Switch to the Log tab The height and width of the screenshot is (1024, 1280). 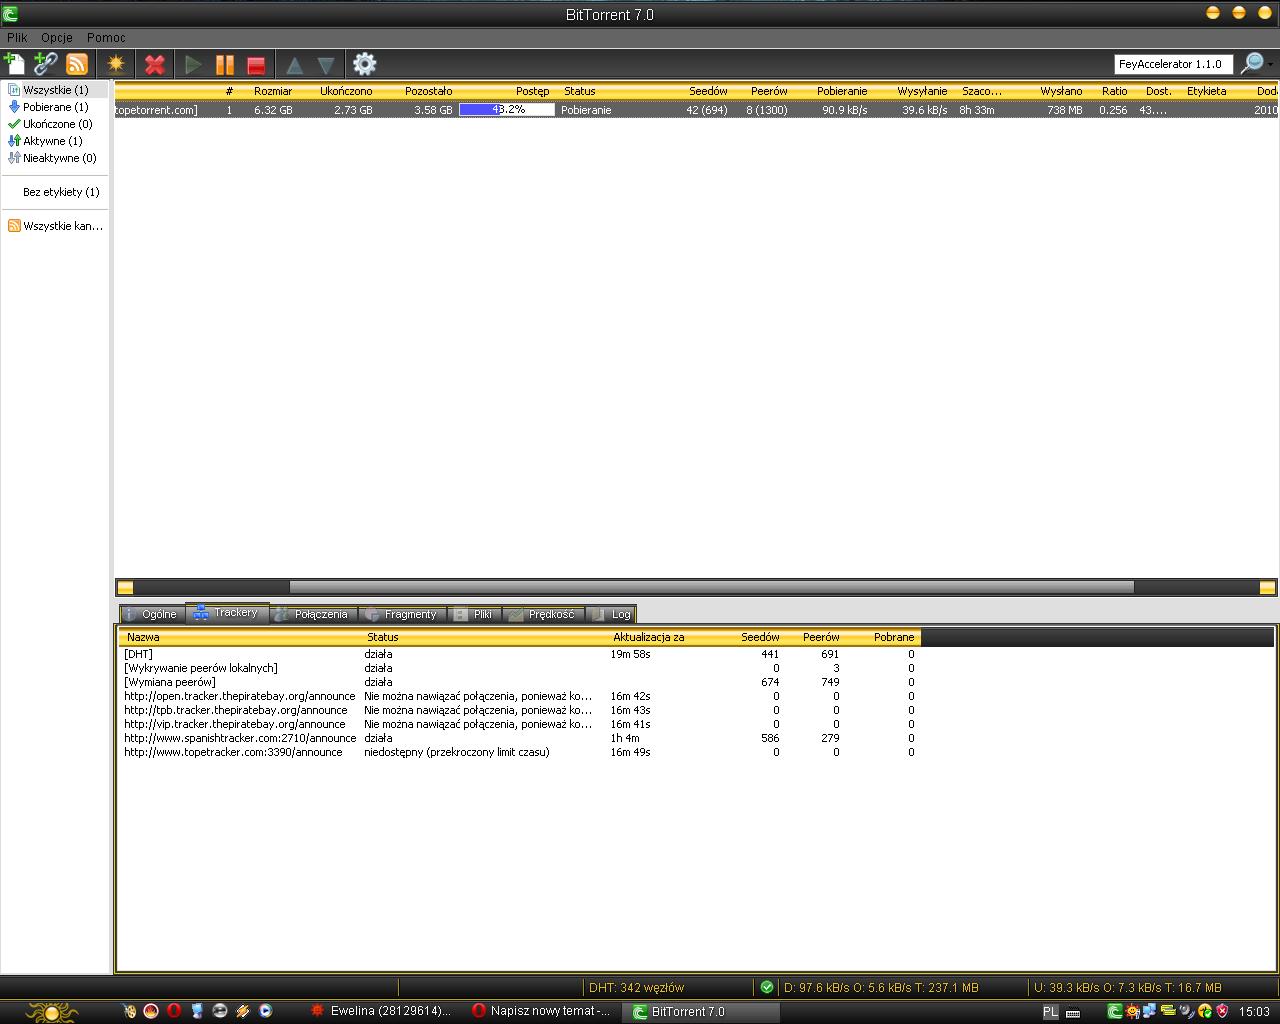pyautogui.click(x=611, y=614)
